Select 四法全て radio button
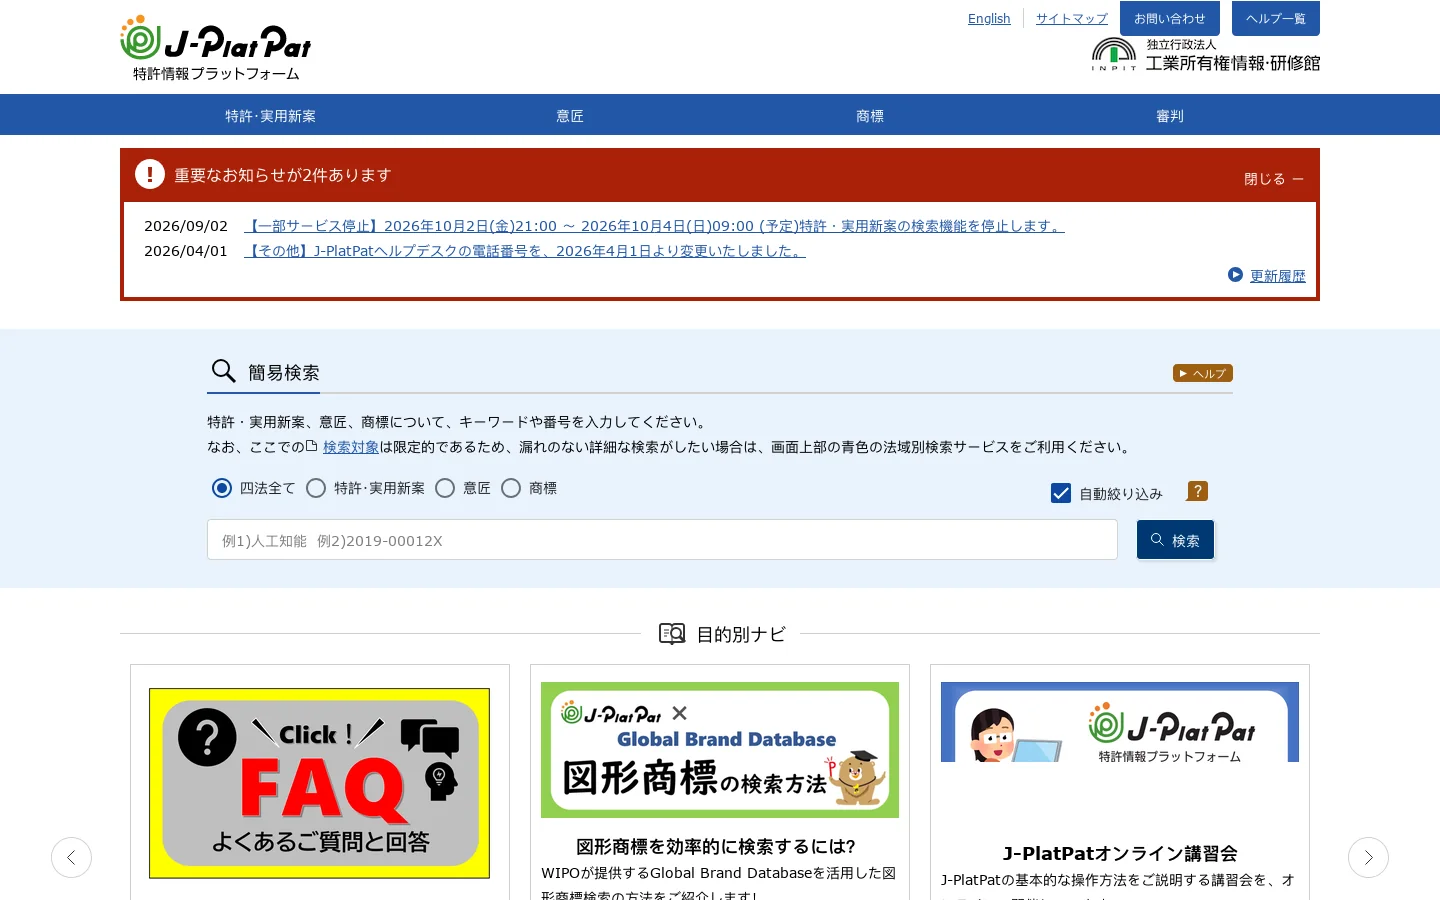 click(x=222, y=488)
